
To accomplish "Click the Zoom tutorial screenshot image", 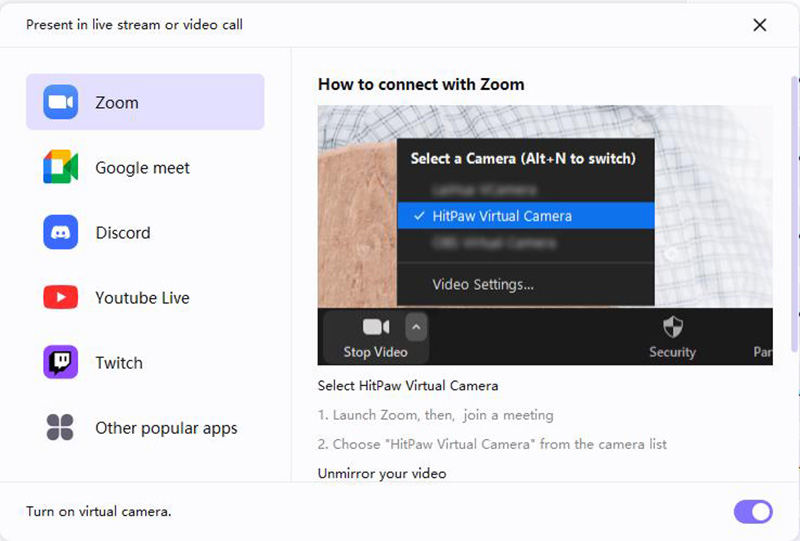I will (545, 235).
